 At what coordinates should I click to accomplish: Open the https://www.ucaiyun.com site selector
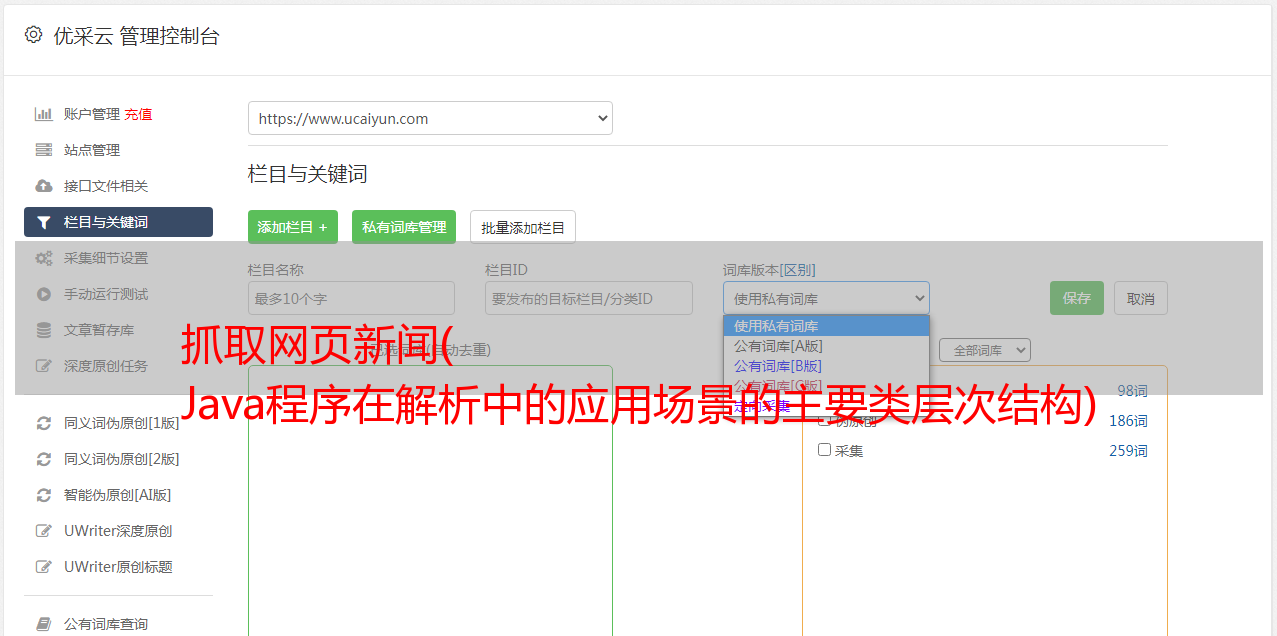tap(430, 118)
